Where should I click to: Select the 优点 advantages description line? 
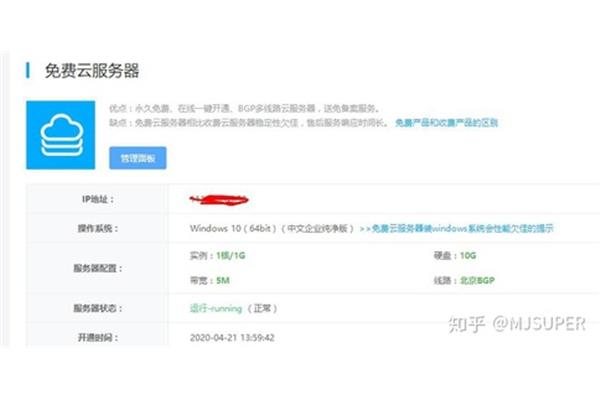(245, 108)
